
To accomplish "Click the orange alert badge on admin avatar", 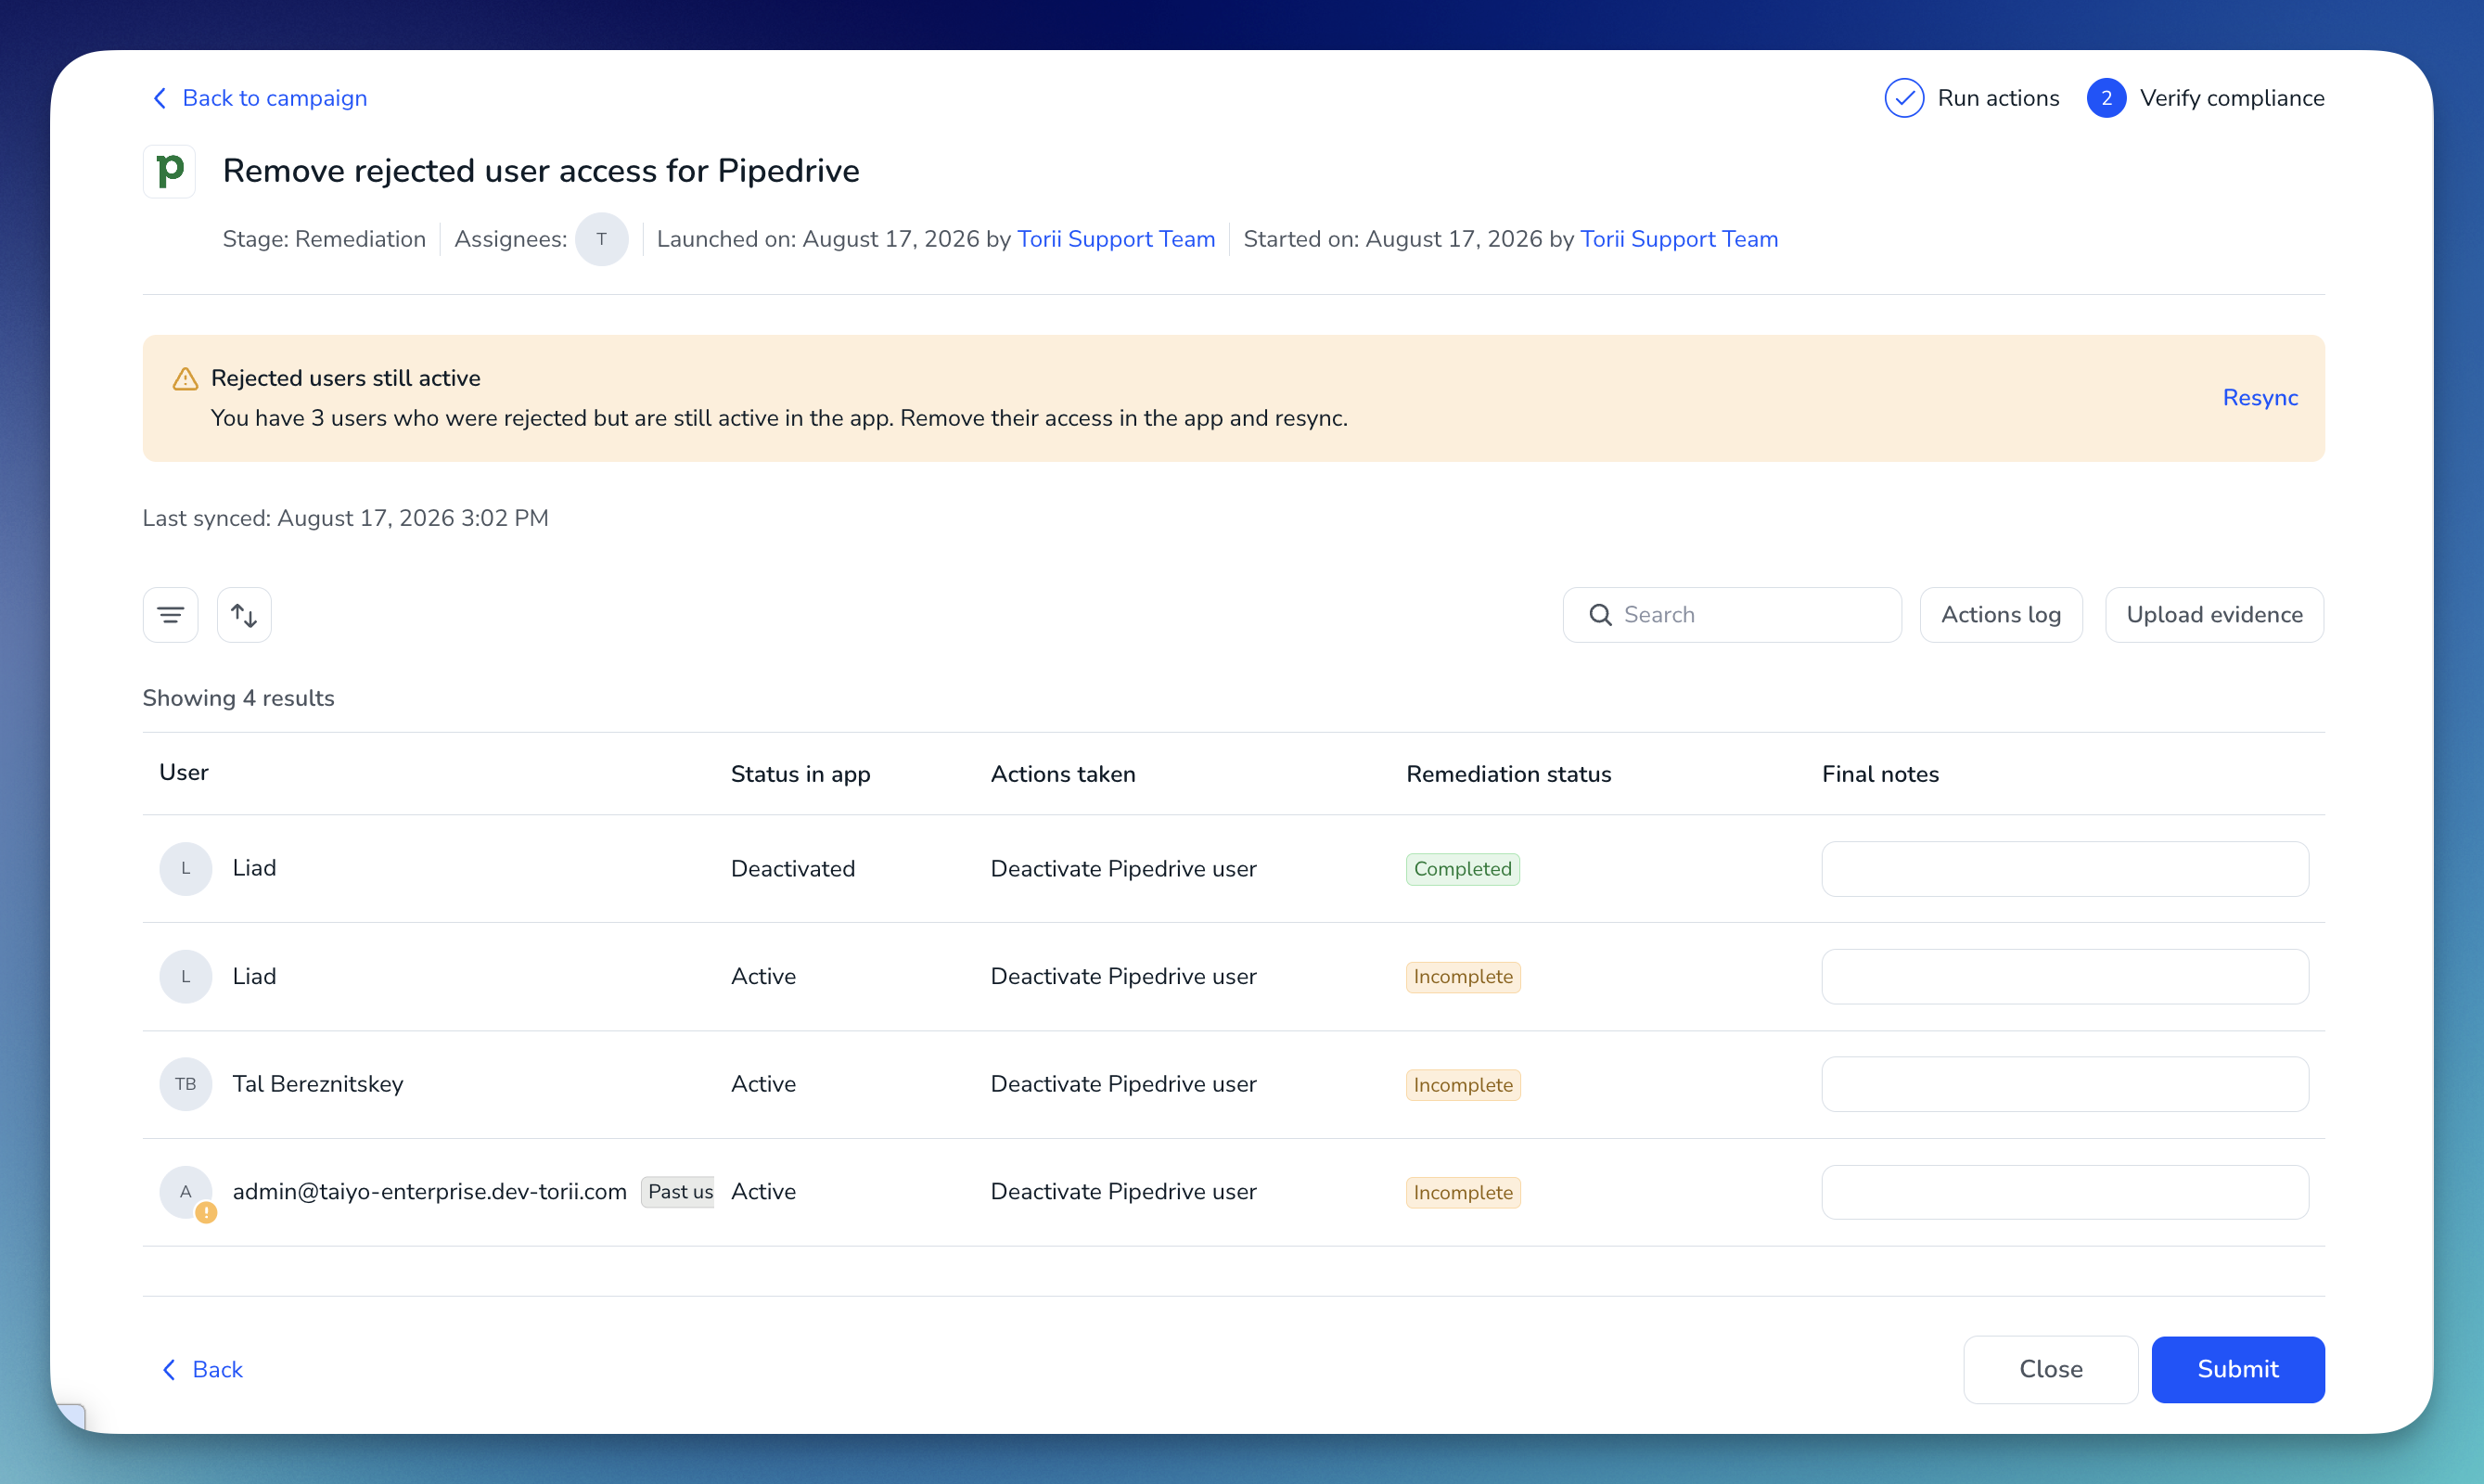I will [x=206, y=1213].
